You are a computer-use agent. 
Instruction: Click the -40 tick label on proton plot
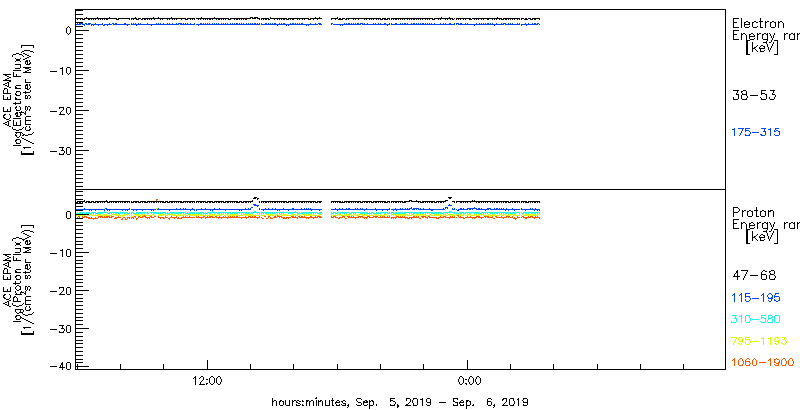[x=61, y=366]
